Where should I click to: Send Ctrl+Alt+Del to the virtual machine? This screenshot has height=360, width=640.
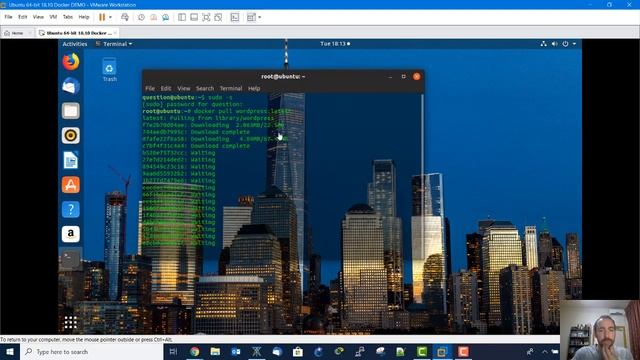pos(125,17)
